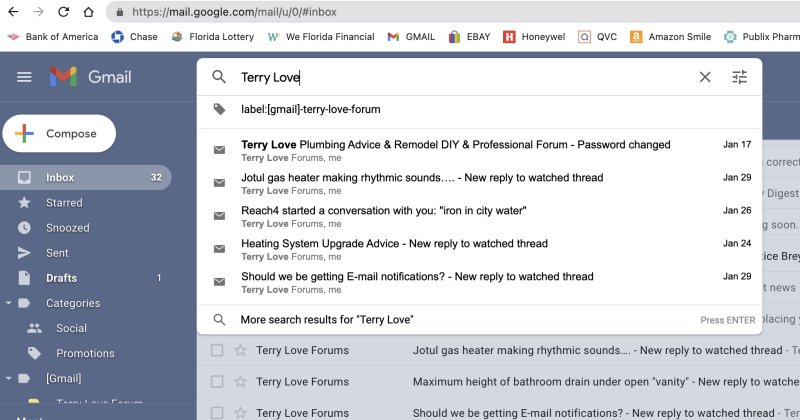The image size is (800, 420).
Task: Click magnifier icon beside More search results
Action: click(x=219, y=320)
